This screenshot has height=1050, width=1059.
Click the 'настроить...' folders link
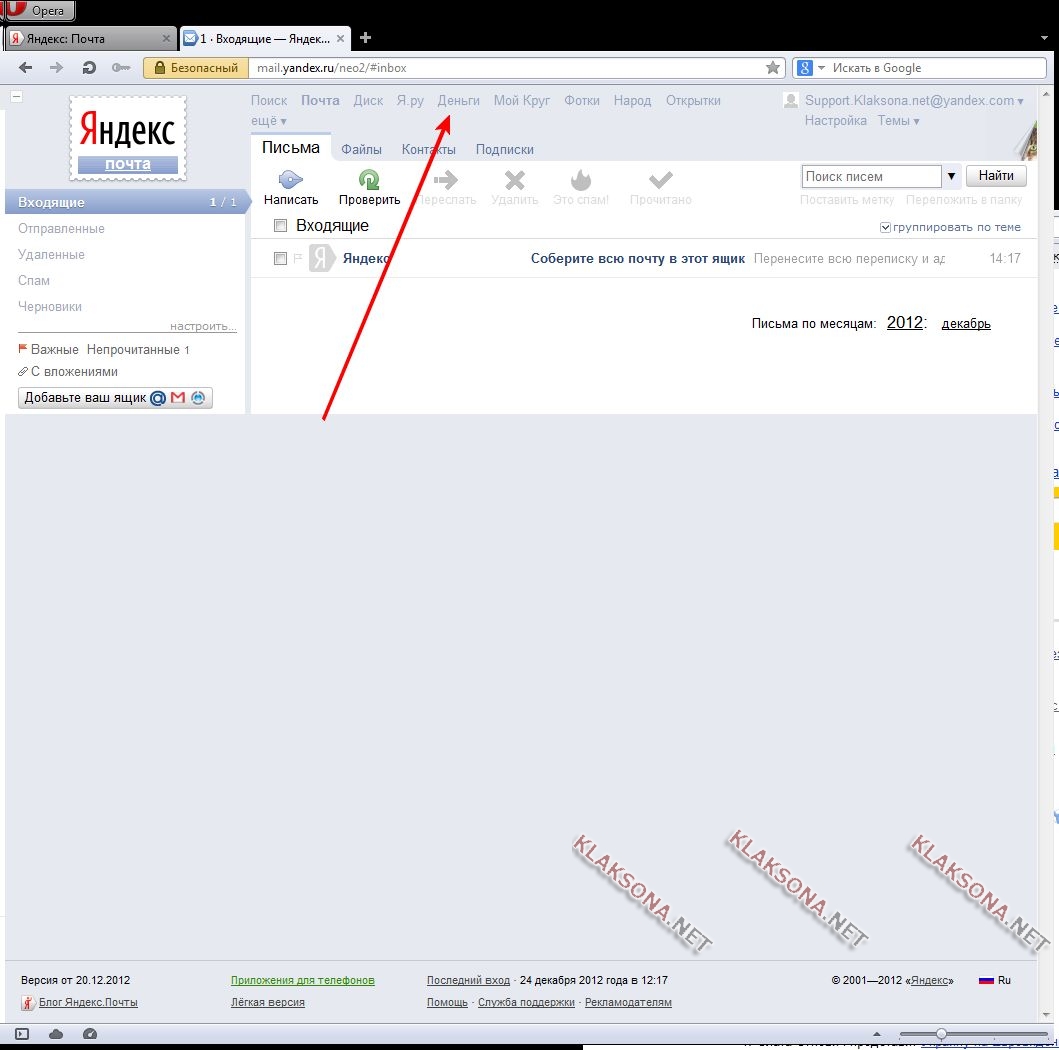coord(203,326)
